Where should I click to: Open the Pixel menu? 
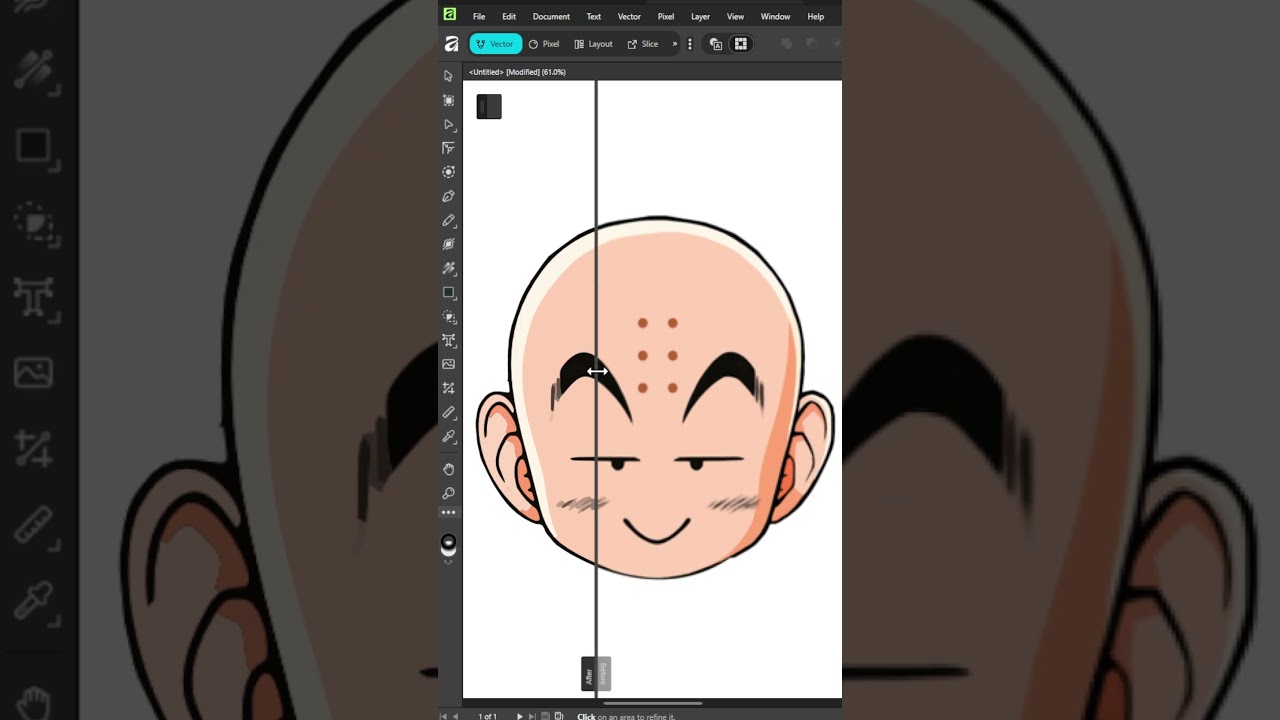point(666,17)
